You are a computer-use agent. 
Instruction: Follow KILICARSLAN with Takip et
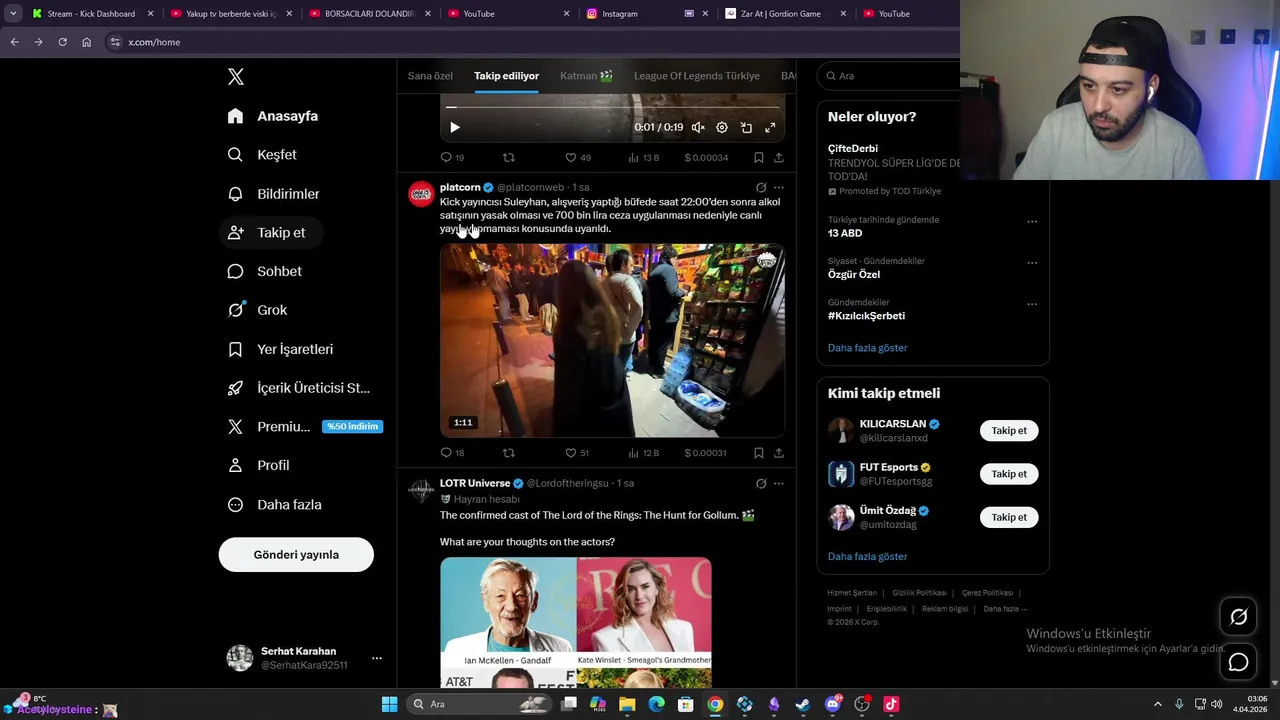(x=1009, y=431)
